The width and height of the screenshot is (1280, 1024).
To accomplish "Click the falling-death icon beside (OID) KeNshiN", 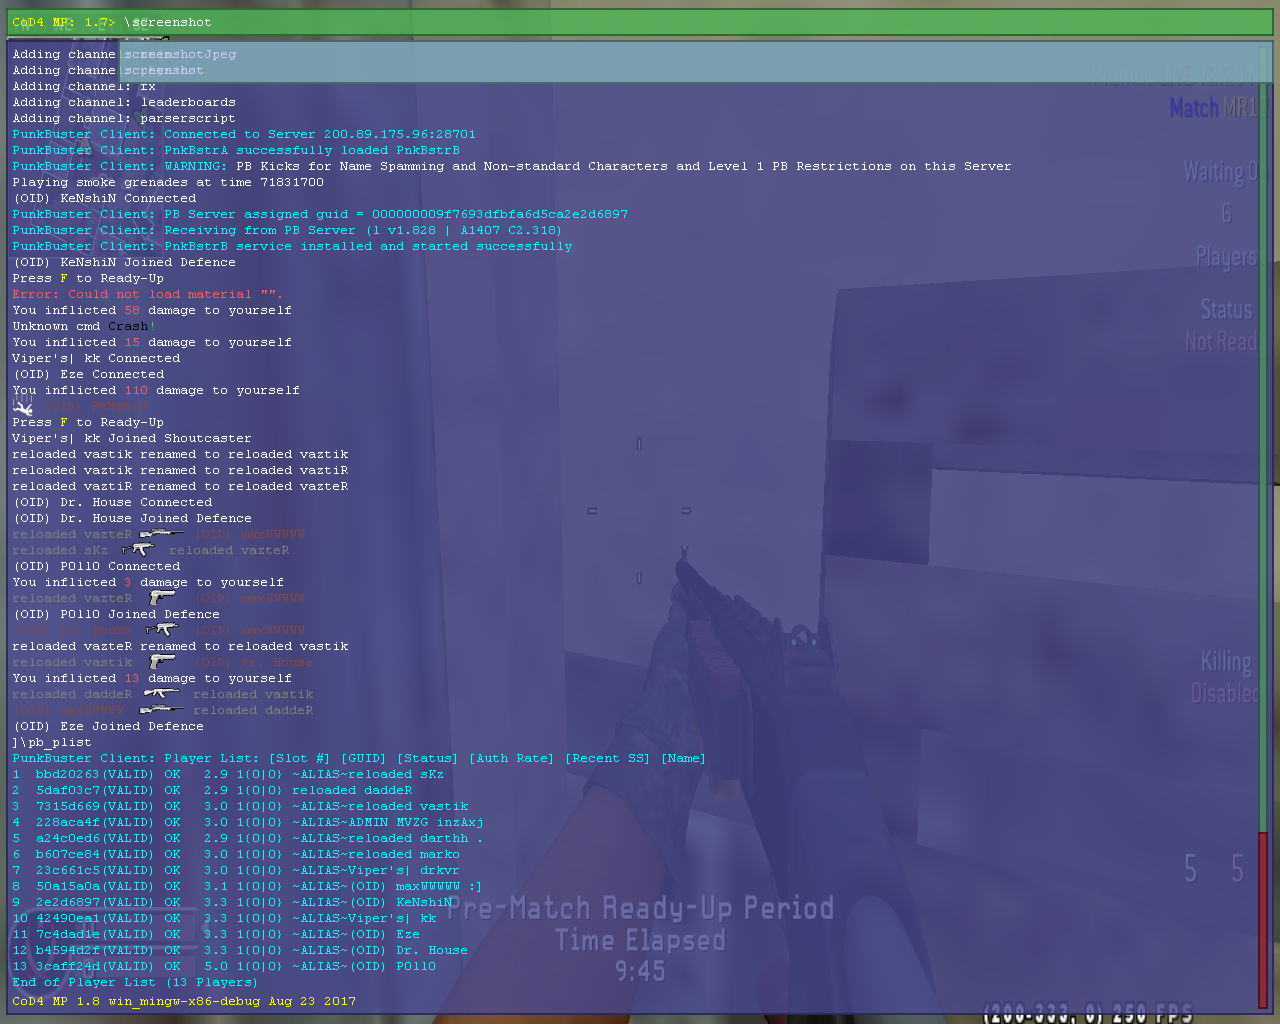I will 23,406.
